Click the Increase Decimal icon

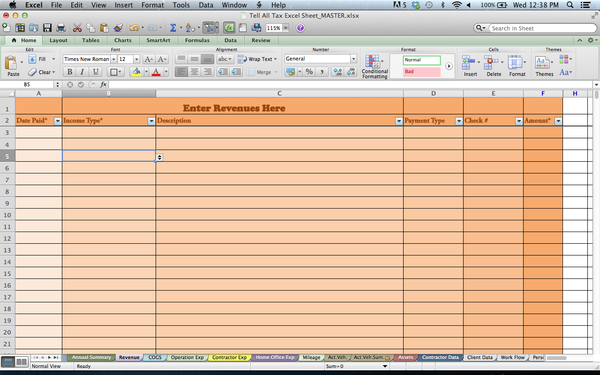(338, 72)
